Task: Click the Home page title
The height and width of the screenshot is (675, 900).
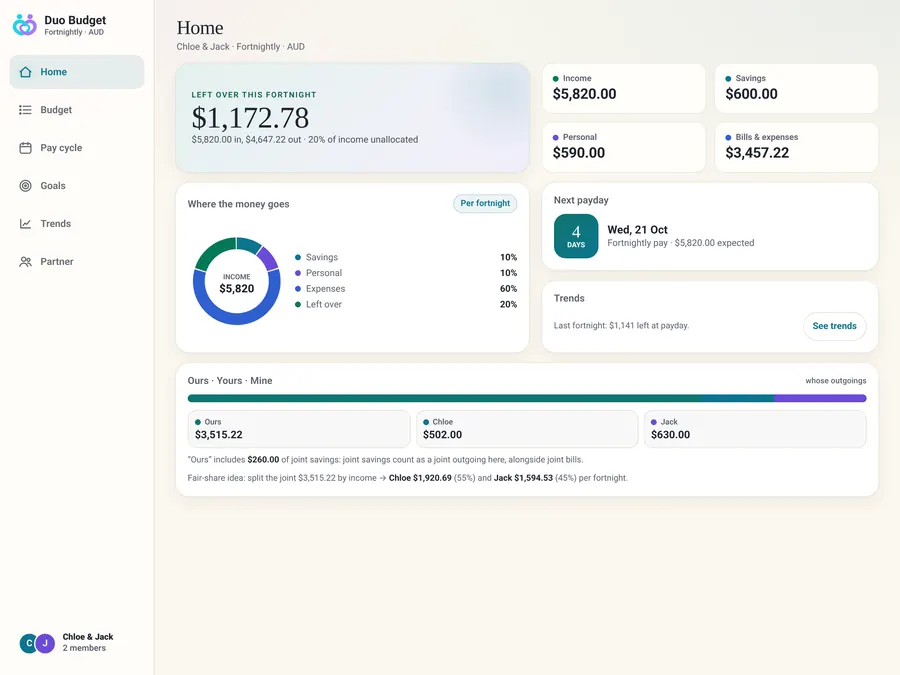Action: [200, 28]
